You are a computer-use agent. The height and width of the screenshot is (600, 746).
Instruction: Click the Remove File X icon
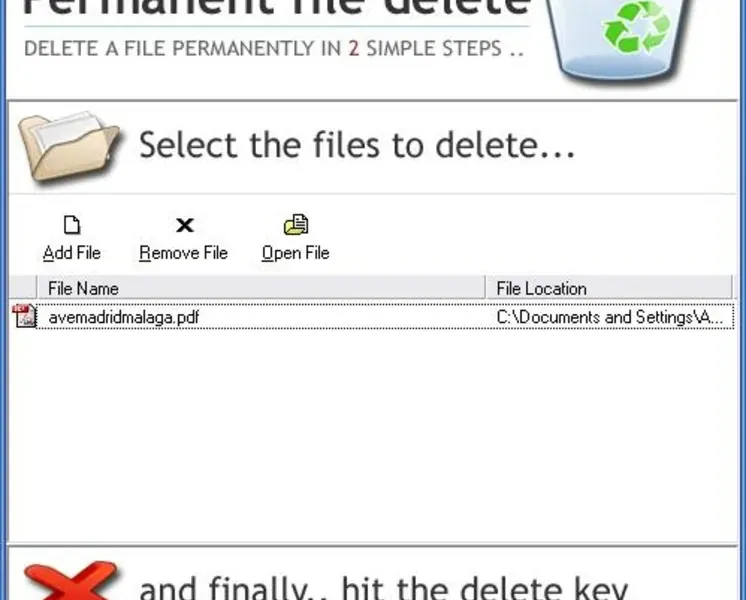[x=185, y=225]
